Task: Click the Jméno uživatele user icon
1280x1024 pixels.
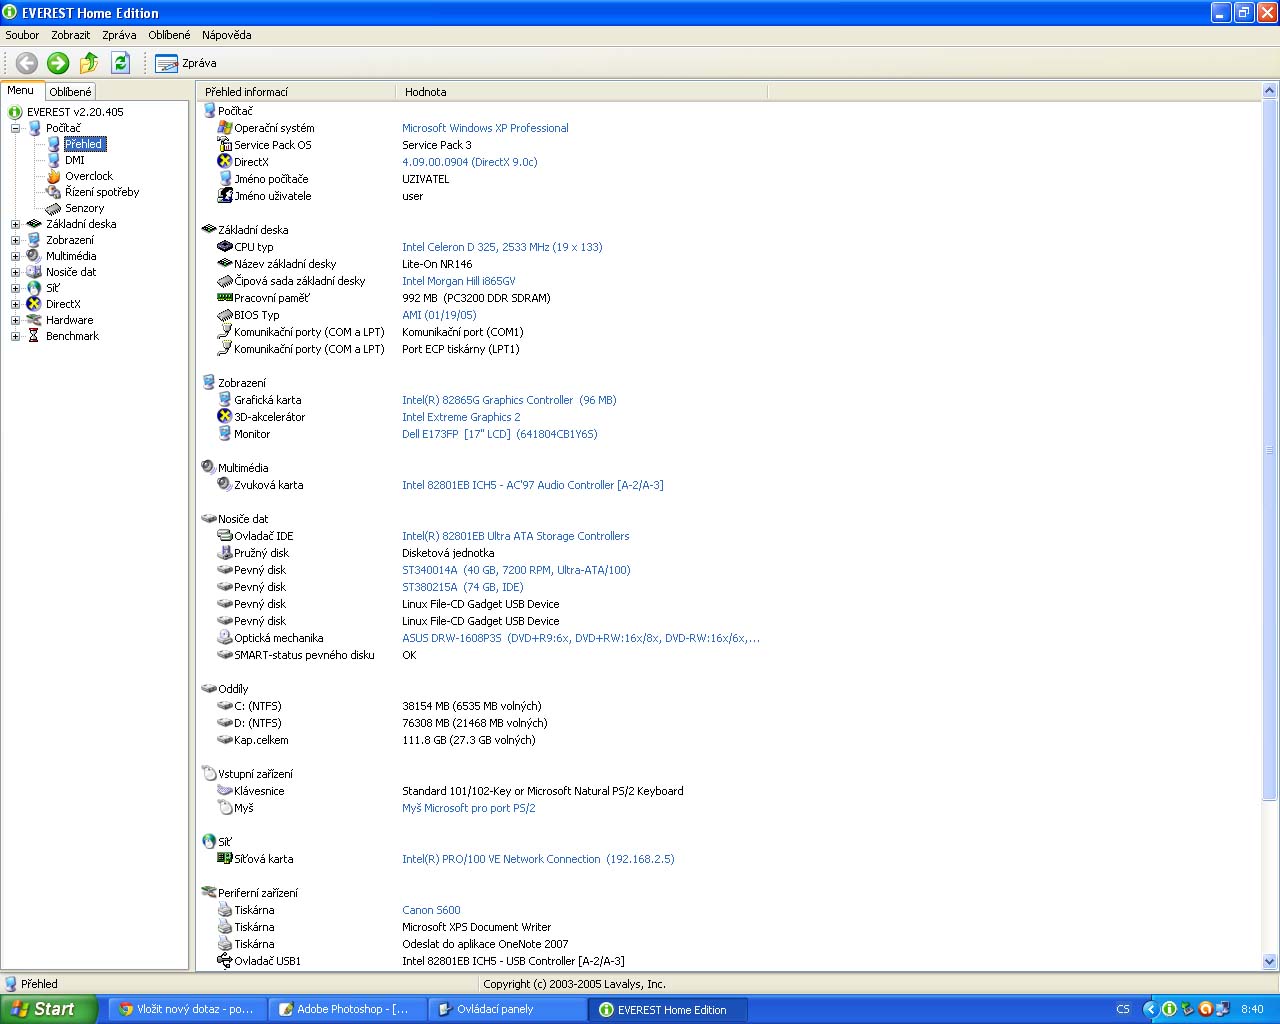Action: coord(225,196)
